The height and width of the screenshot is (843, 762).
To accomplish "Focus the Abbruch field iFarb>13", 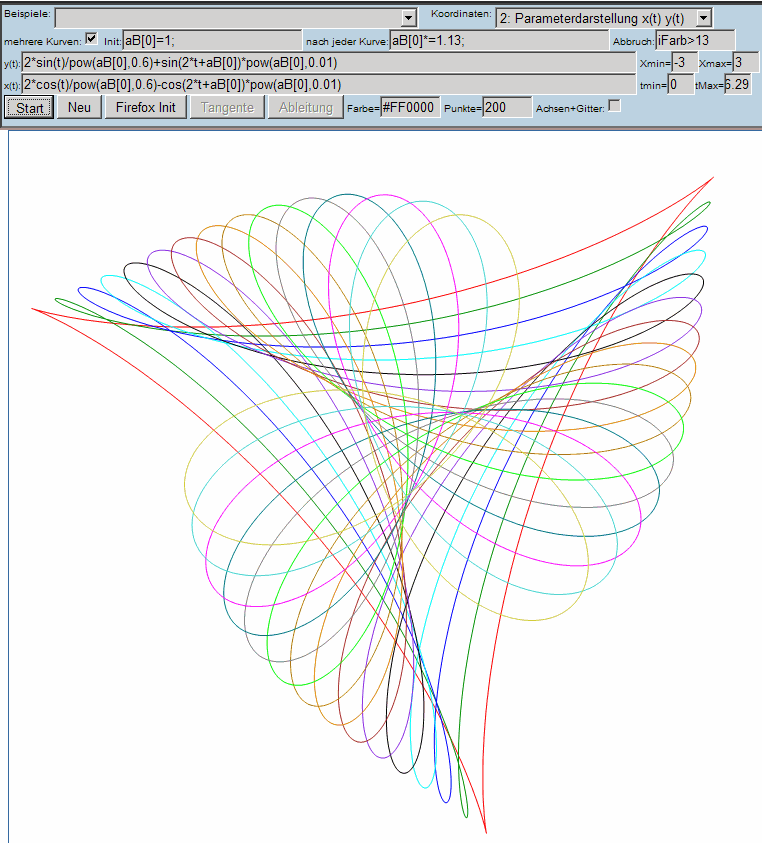I will 695,40.
